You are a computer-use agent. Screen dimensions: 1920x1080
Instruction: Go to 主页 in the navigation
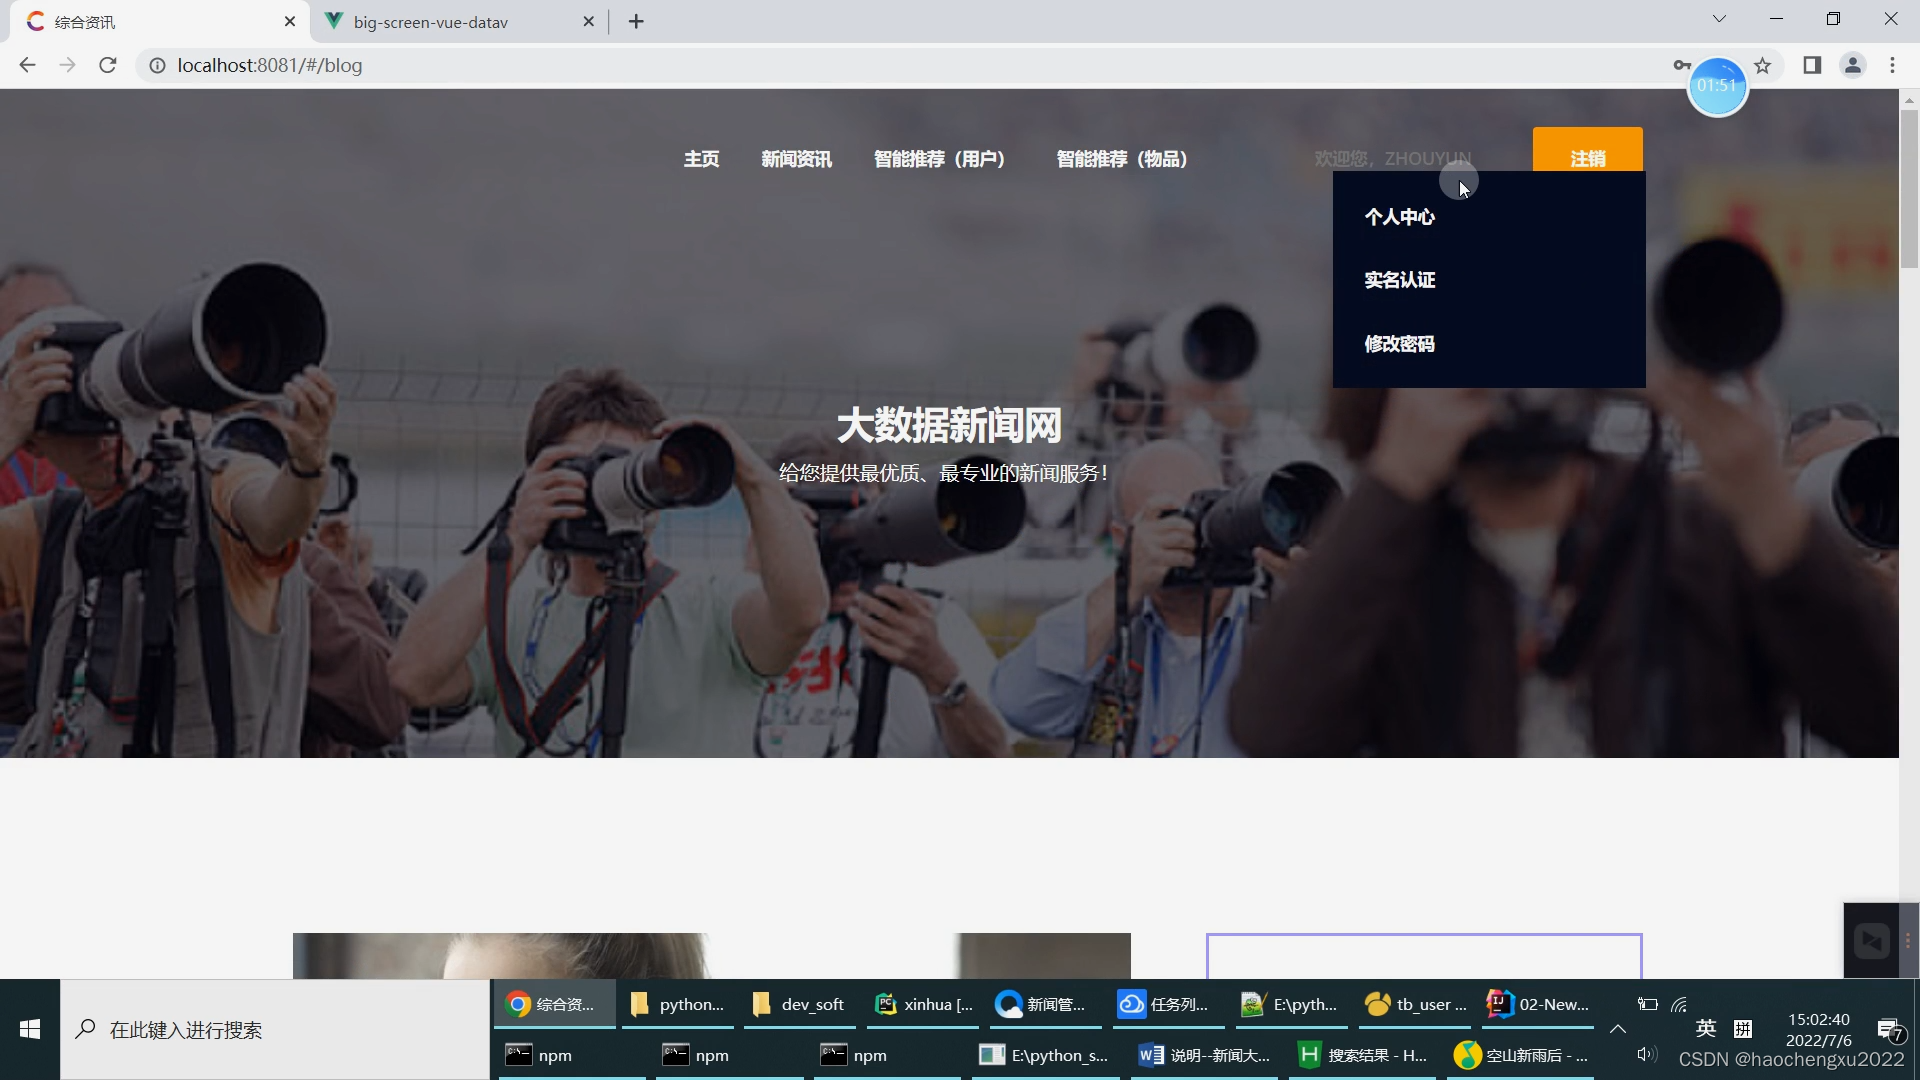point(701,159)
